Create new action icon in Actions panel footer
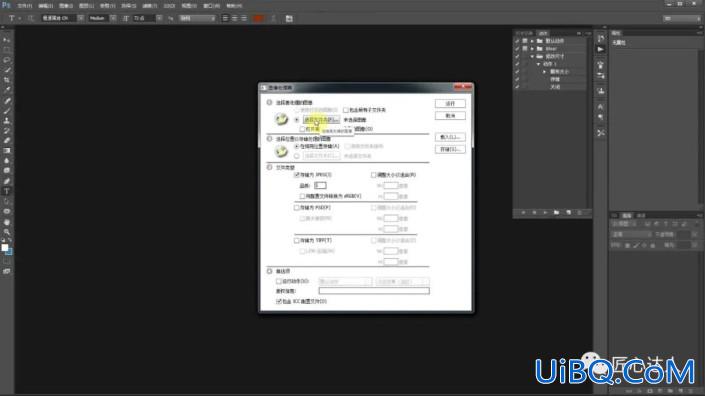The image size is (705, 396). click(x=568, y=212)
